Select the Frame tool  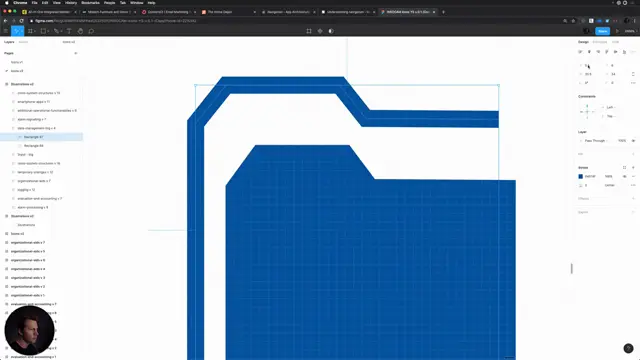pyautogui.click(x=31, y=31)
